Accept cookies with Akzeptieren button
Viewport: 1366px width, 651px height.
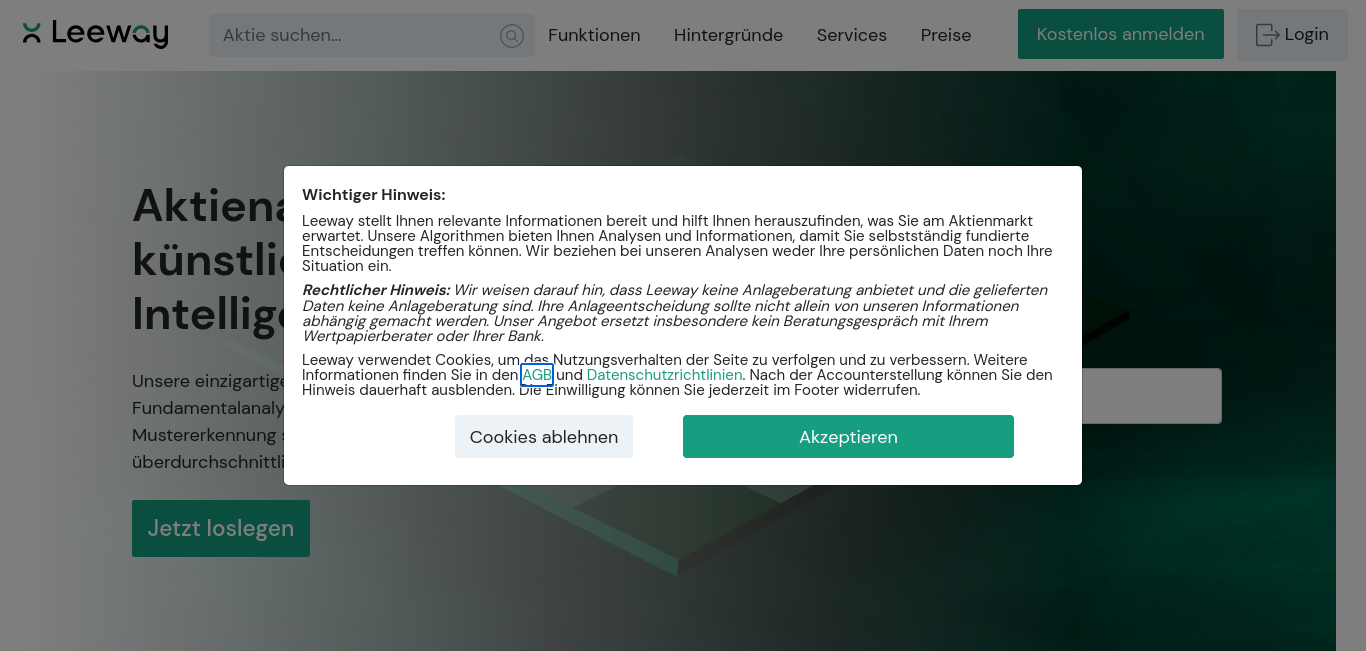(848, 437)
